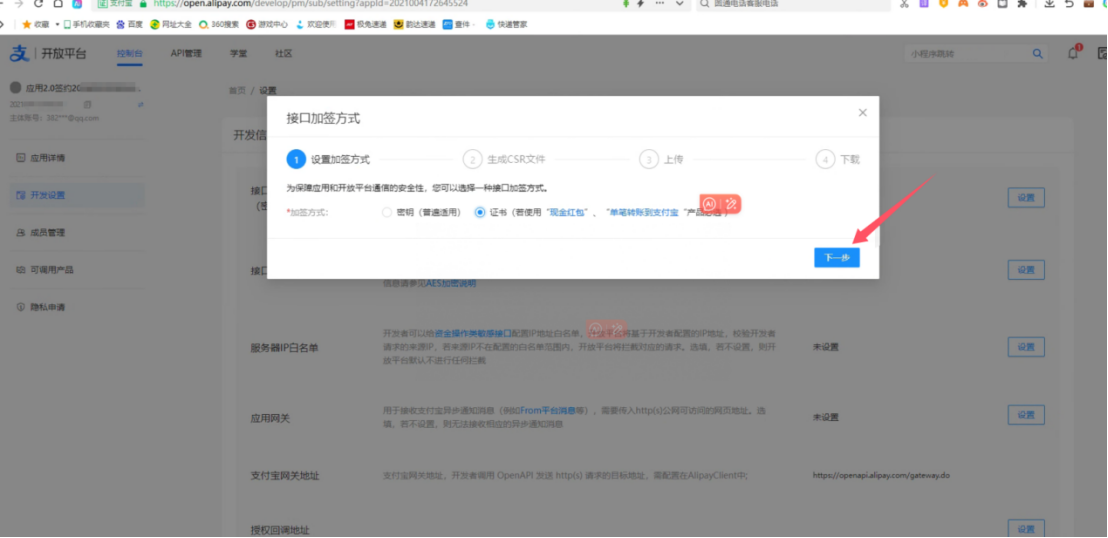This screenshot has width=1108, height=538.
Task: Open the 单笔转账到支付宝 link
Action: tap(642, 212)
